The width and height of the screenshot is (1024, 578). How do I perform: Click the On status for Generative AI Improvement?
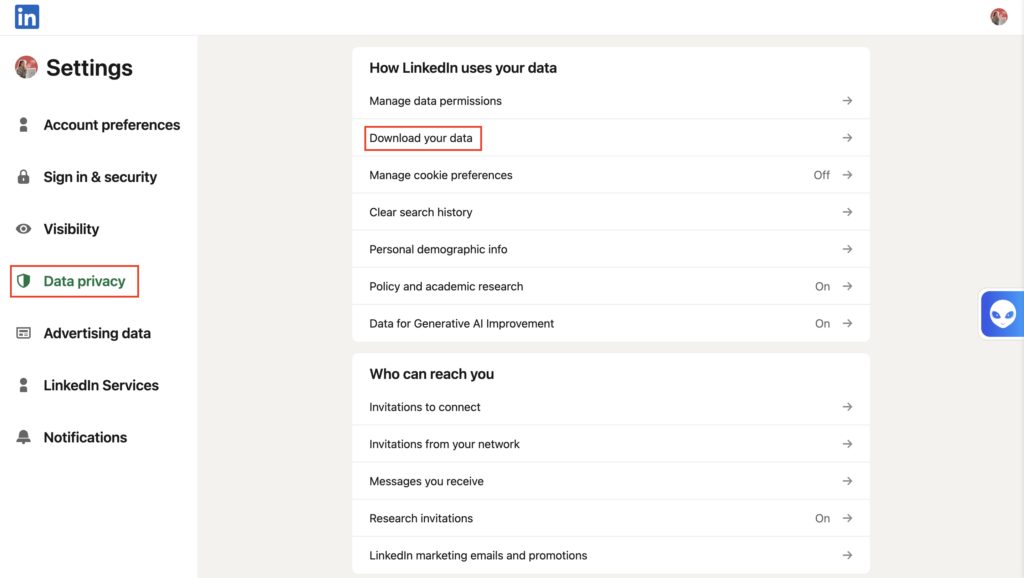pyautogui.click(x=822, y=323)
